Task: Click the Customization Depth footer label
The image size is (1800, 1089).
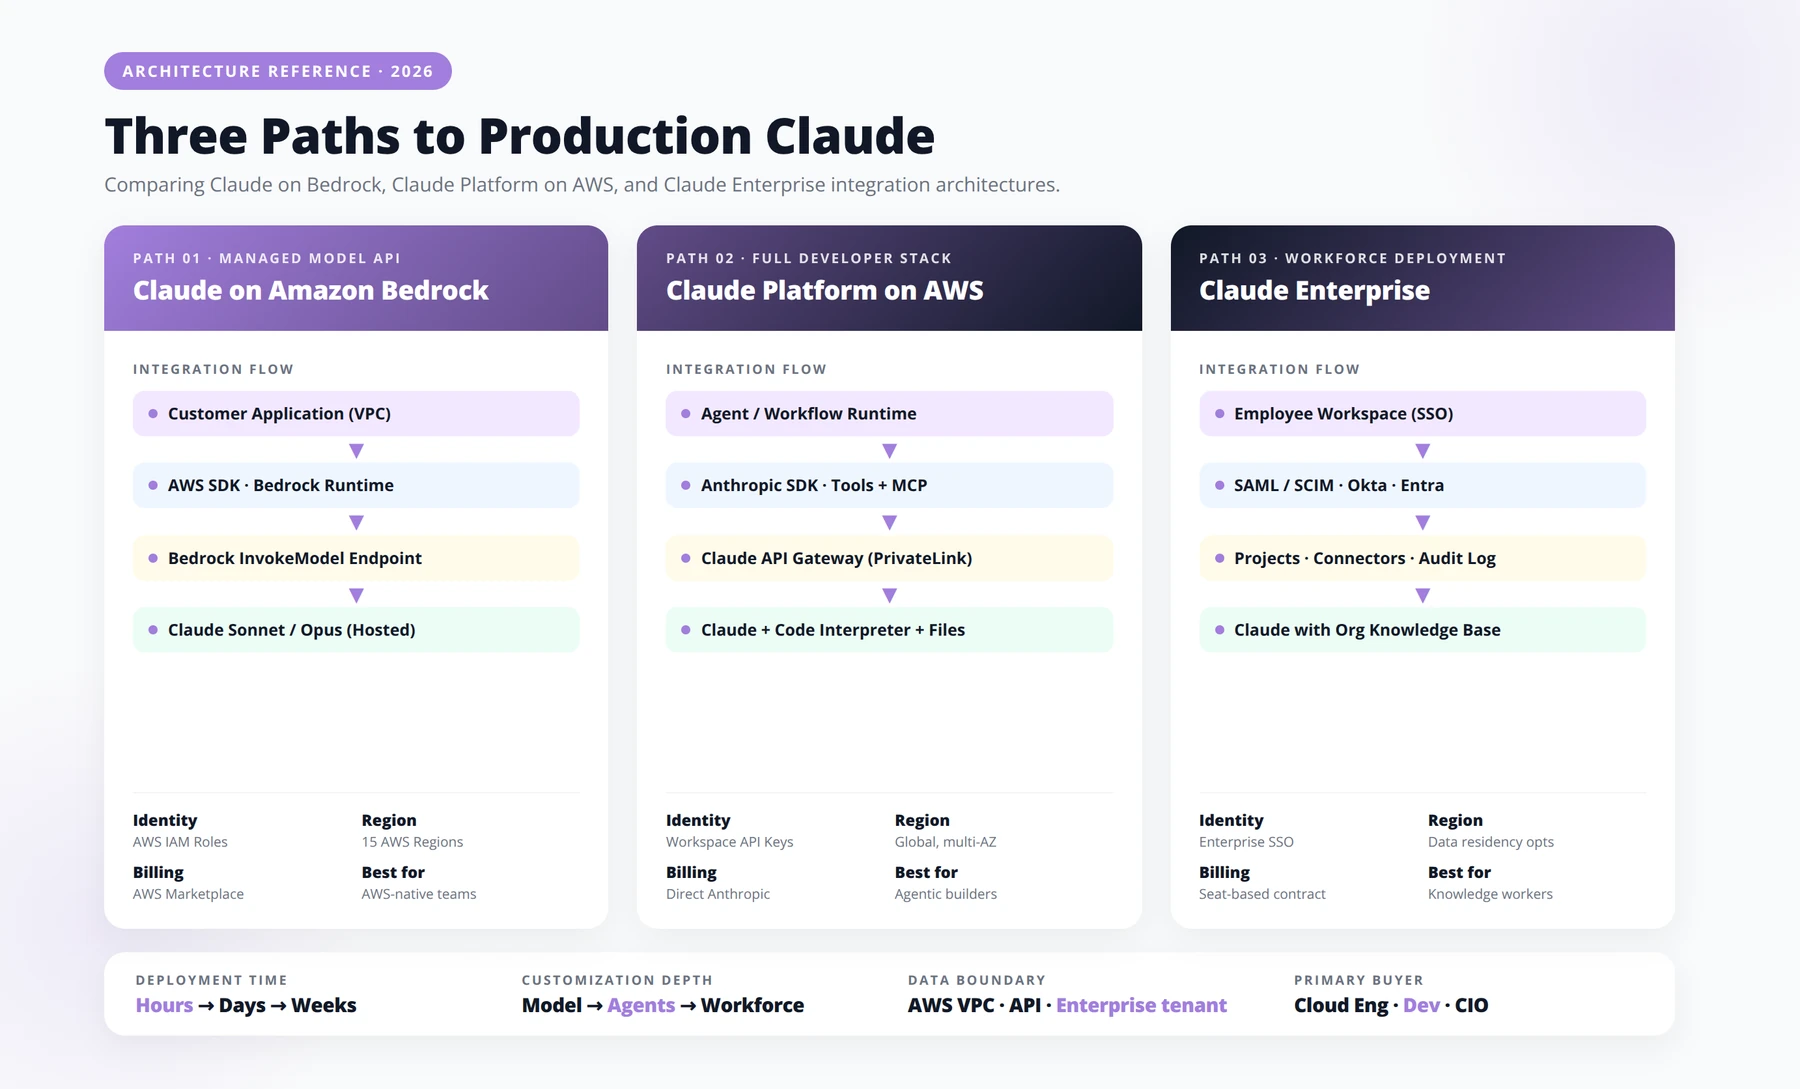Action: [x=617, y=980]
